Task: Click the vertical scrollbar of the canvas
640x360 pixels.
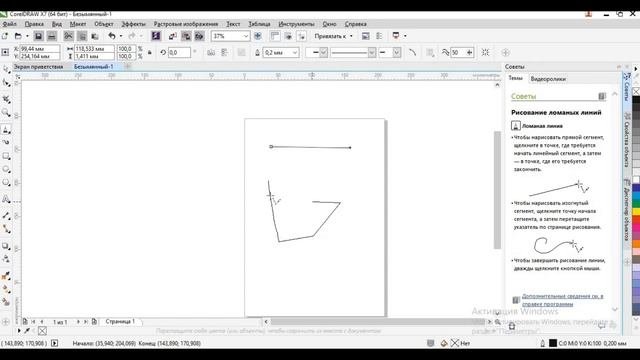Action: [497, 190]
